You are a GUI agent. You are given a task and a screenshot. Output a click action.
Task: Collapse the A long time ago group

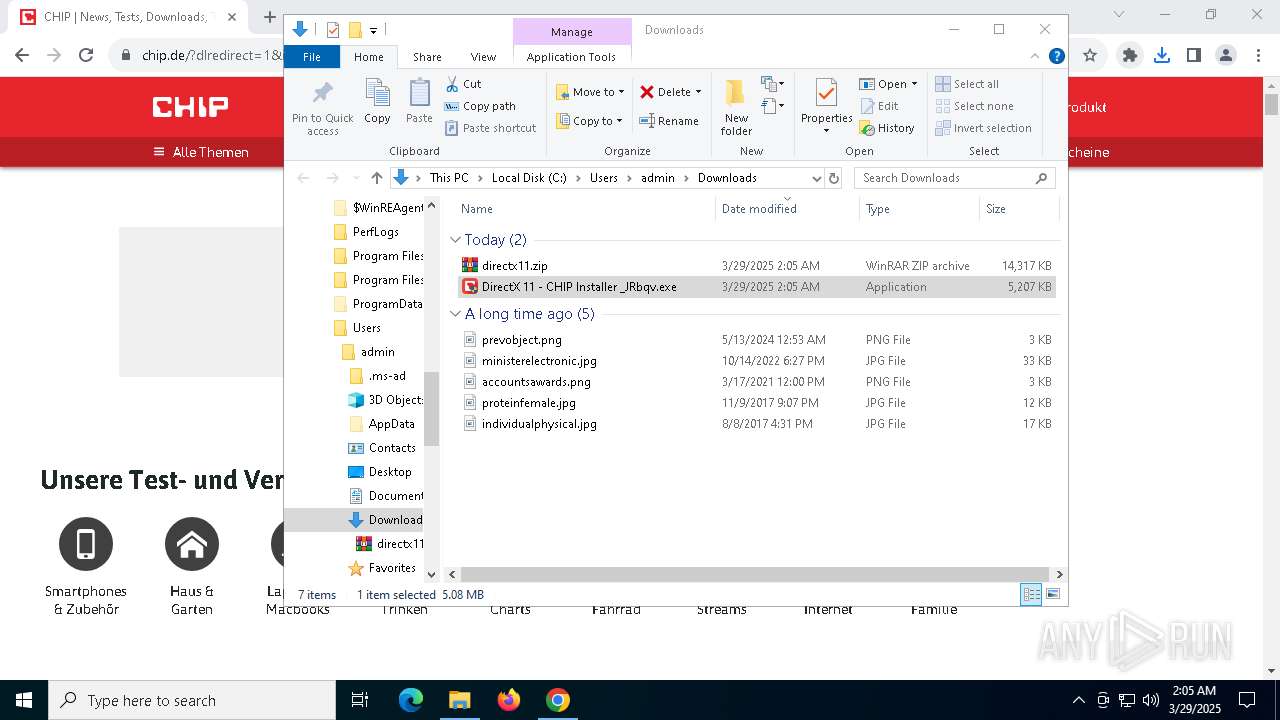coord(455,314)
